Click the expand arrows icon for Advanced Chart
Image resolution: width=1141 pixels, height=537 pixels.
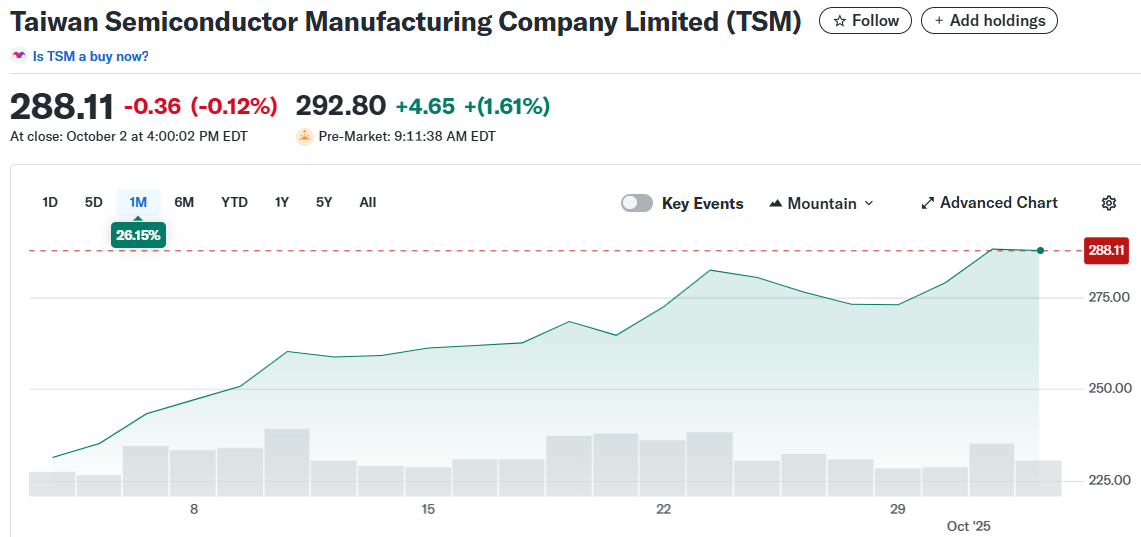pos(927,203)
